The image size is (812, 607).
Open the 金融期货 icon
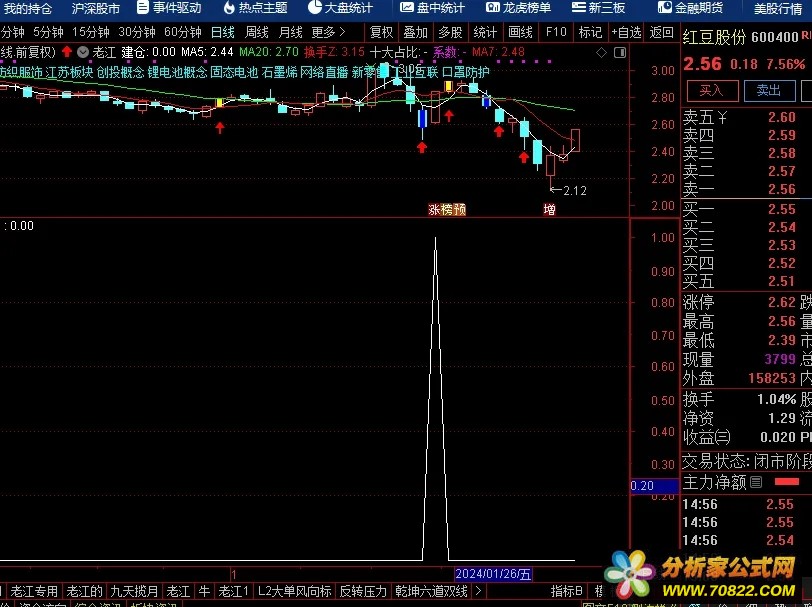[x=665, y=7]
